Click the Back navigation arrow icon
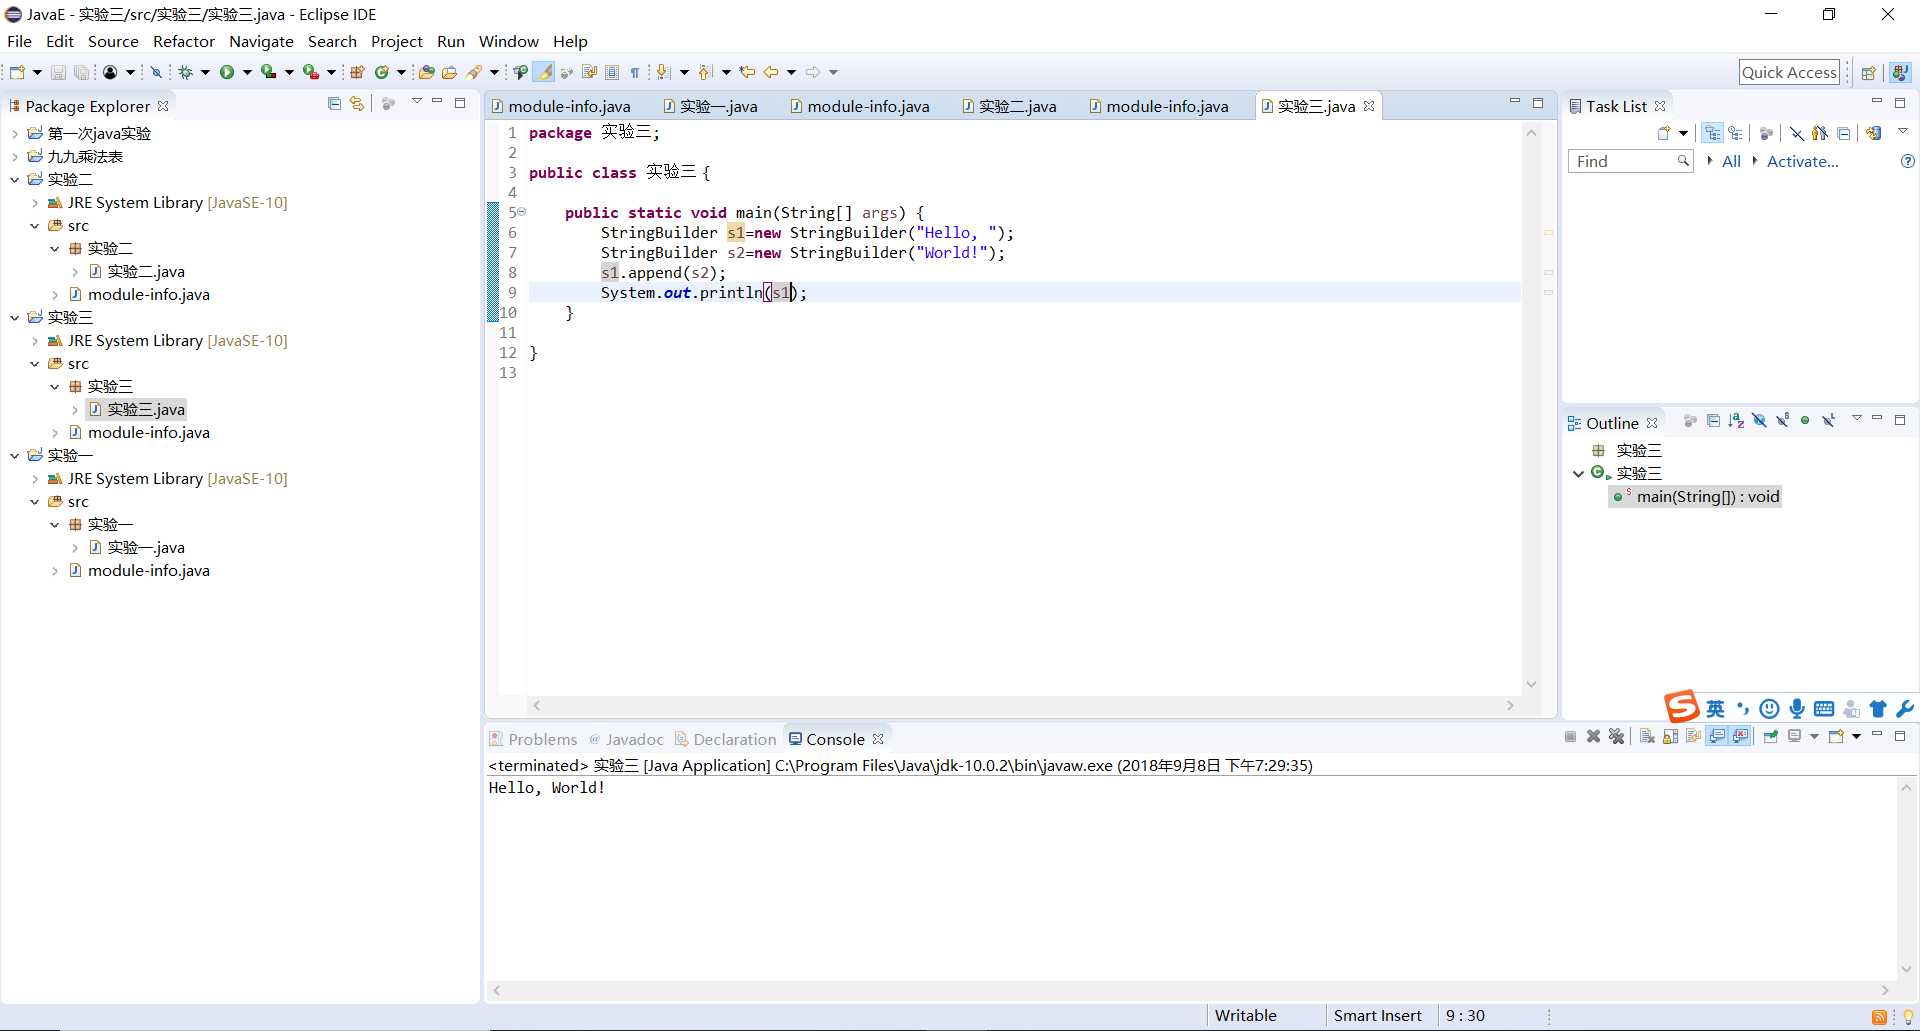The width and height of the screenshot is (1920, 1031). pos(771,72)
